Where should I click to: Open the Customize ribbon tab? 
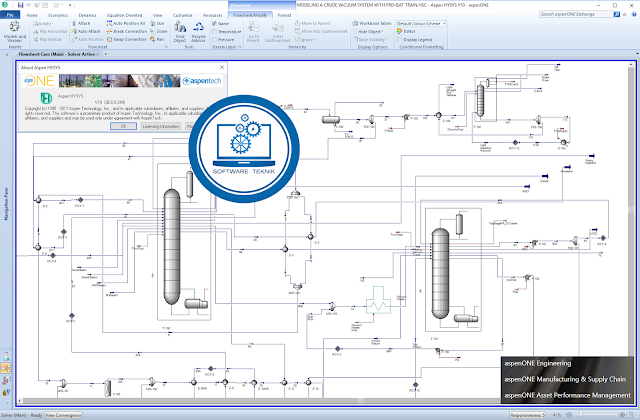(182, 15)
